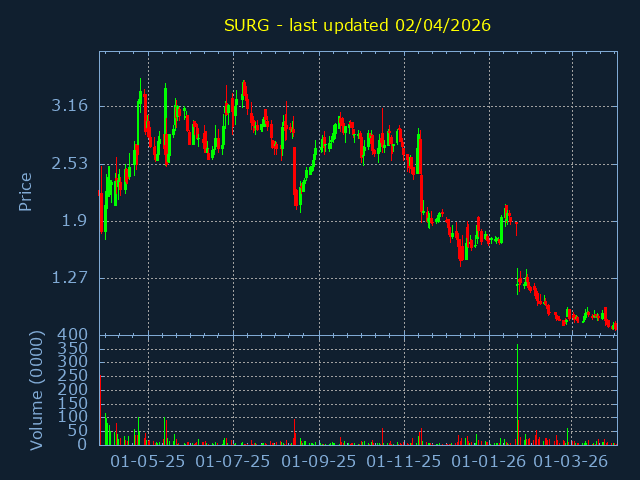
Task: Click the 01-07-25 date axis label
Action: pyautogui.click(x=233, y=462)
